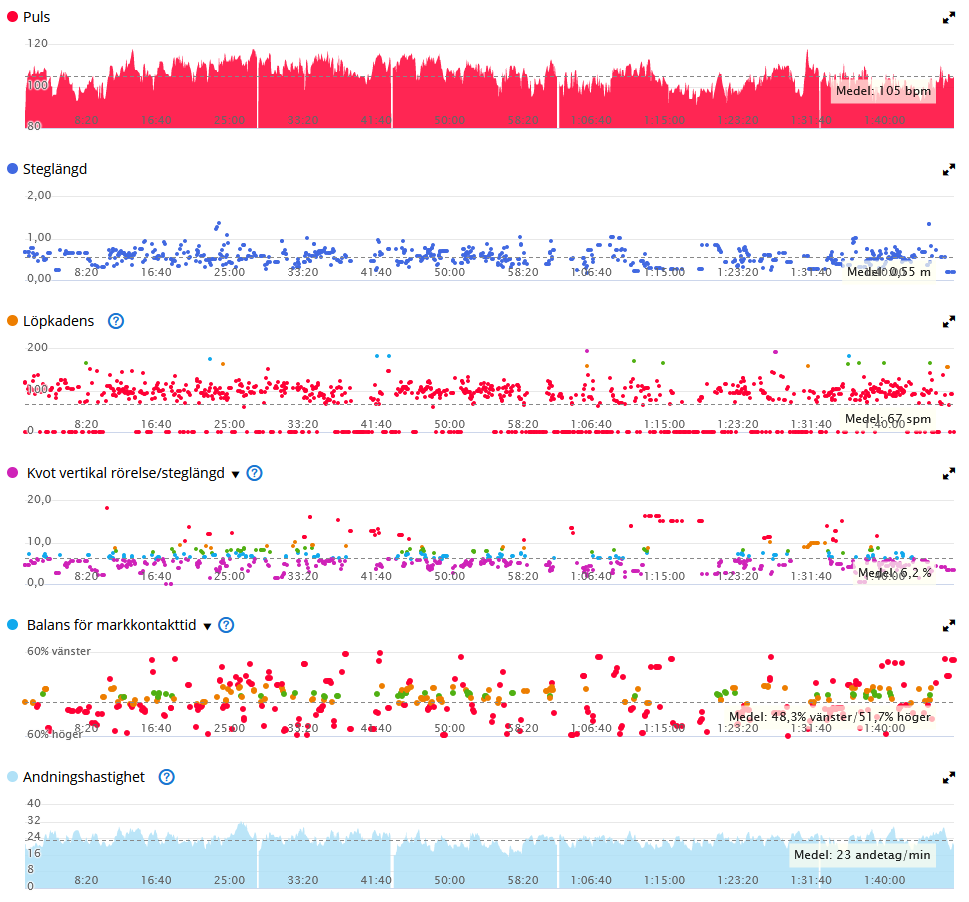Click the 'Medel: 67 spm' average label

click(887, 419)
